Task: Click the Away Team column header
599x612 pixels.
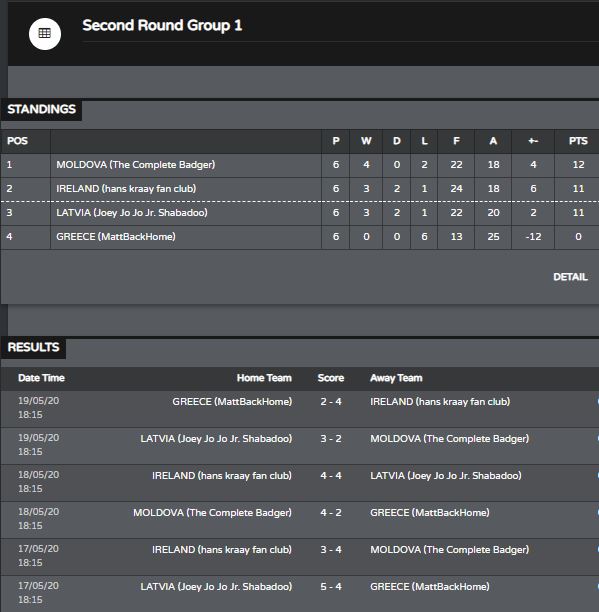Action: click(x=396, y=378)
